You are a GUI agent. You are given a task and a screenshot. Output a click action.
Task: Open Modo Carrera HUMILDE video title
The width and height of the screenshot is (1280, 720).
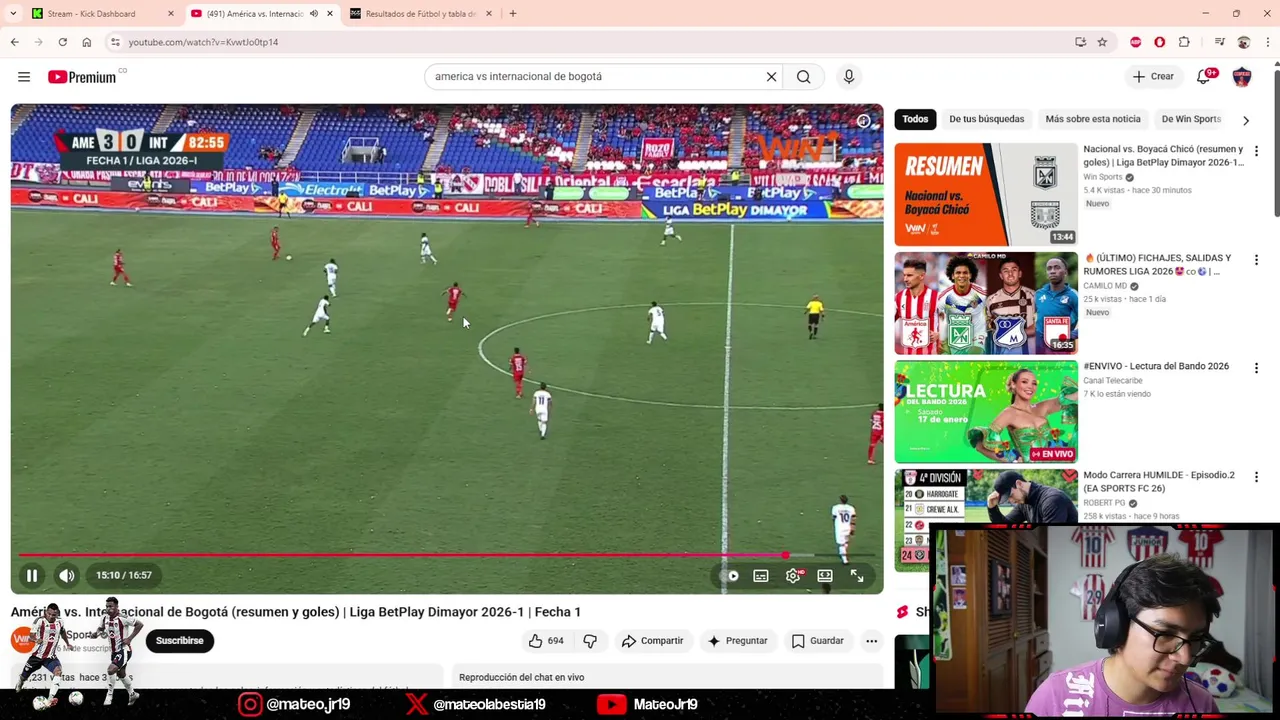pos(1159,482)
